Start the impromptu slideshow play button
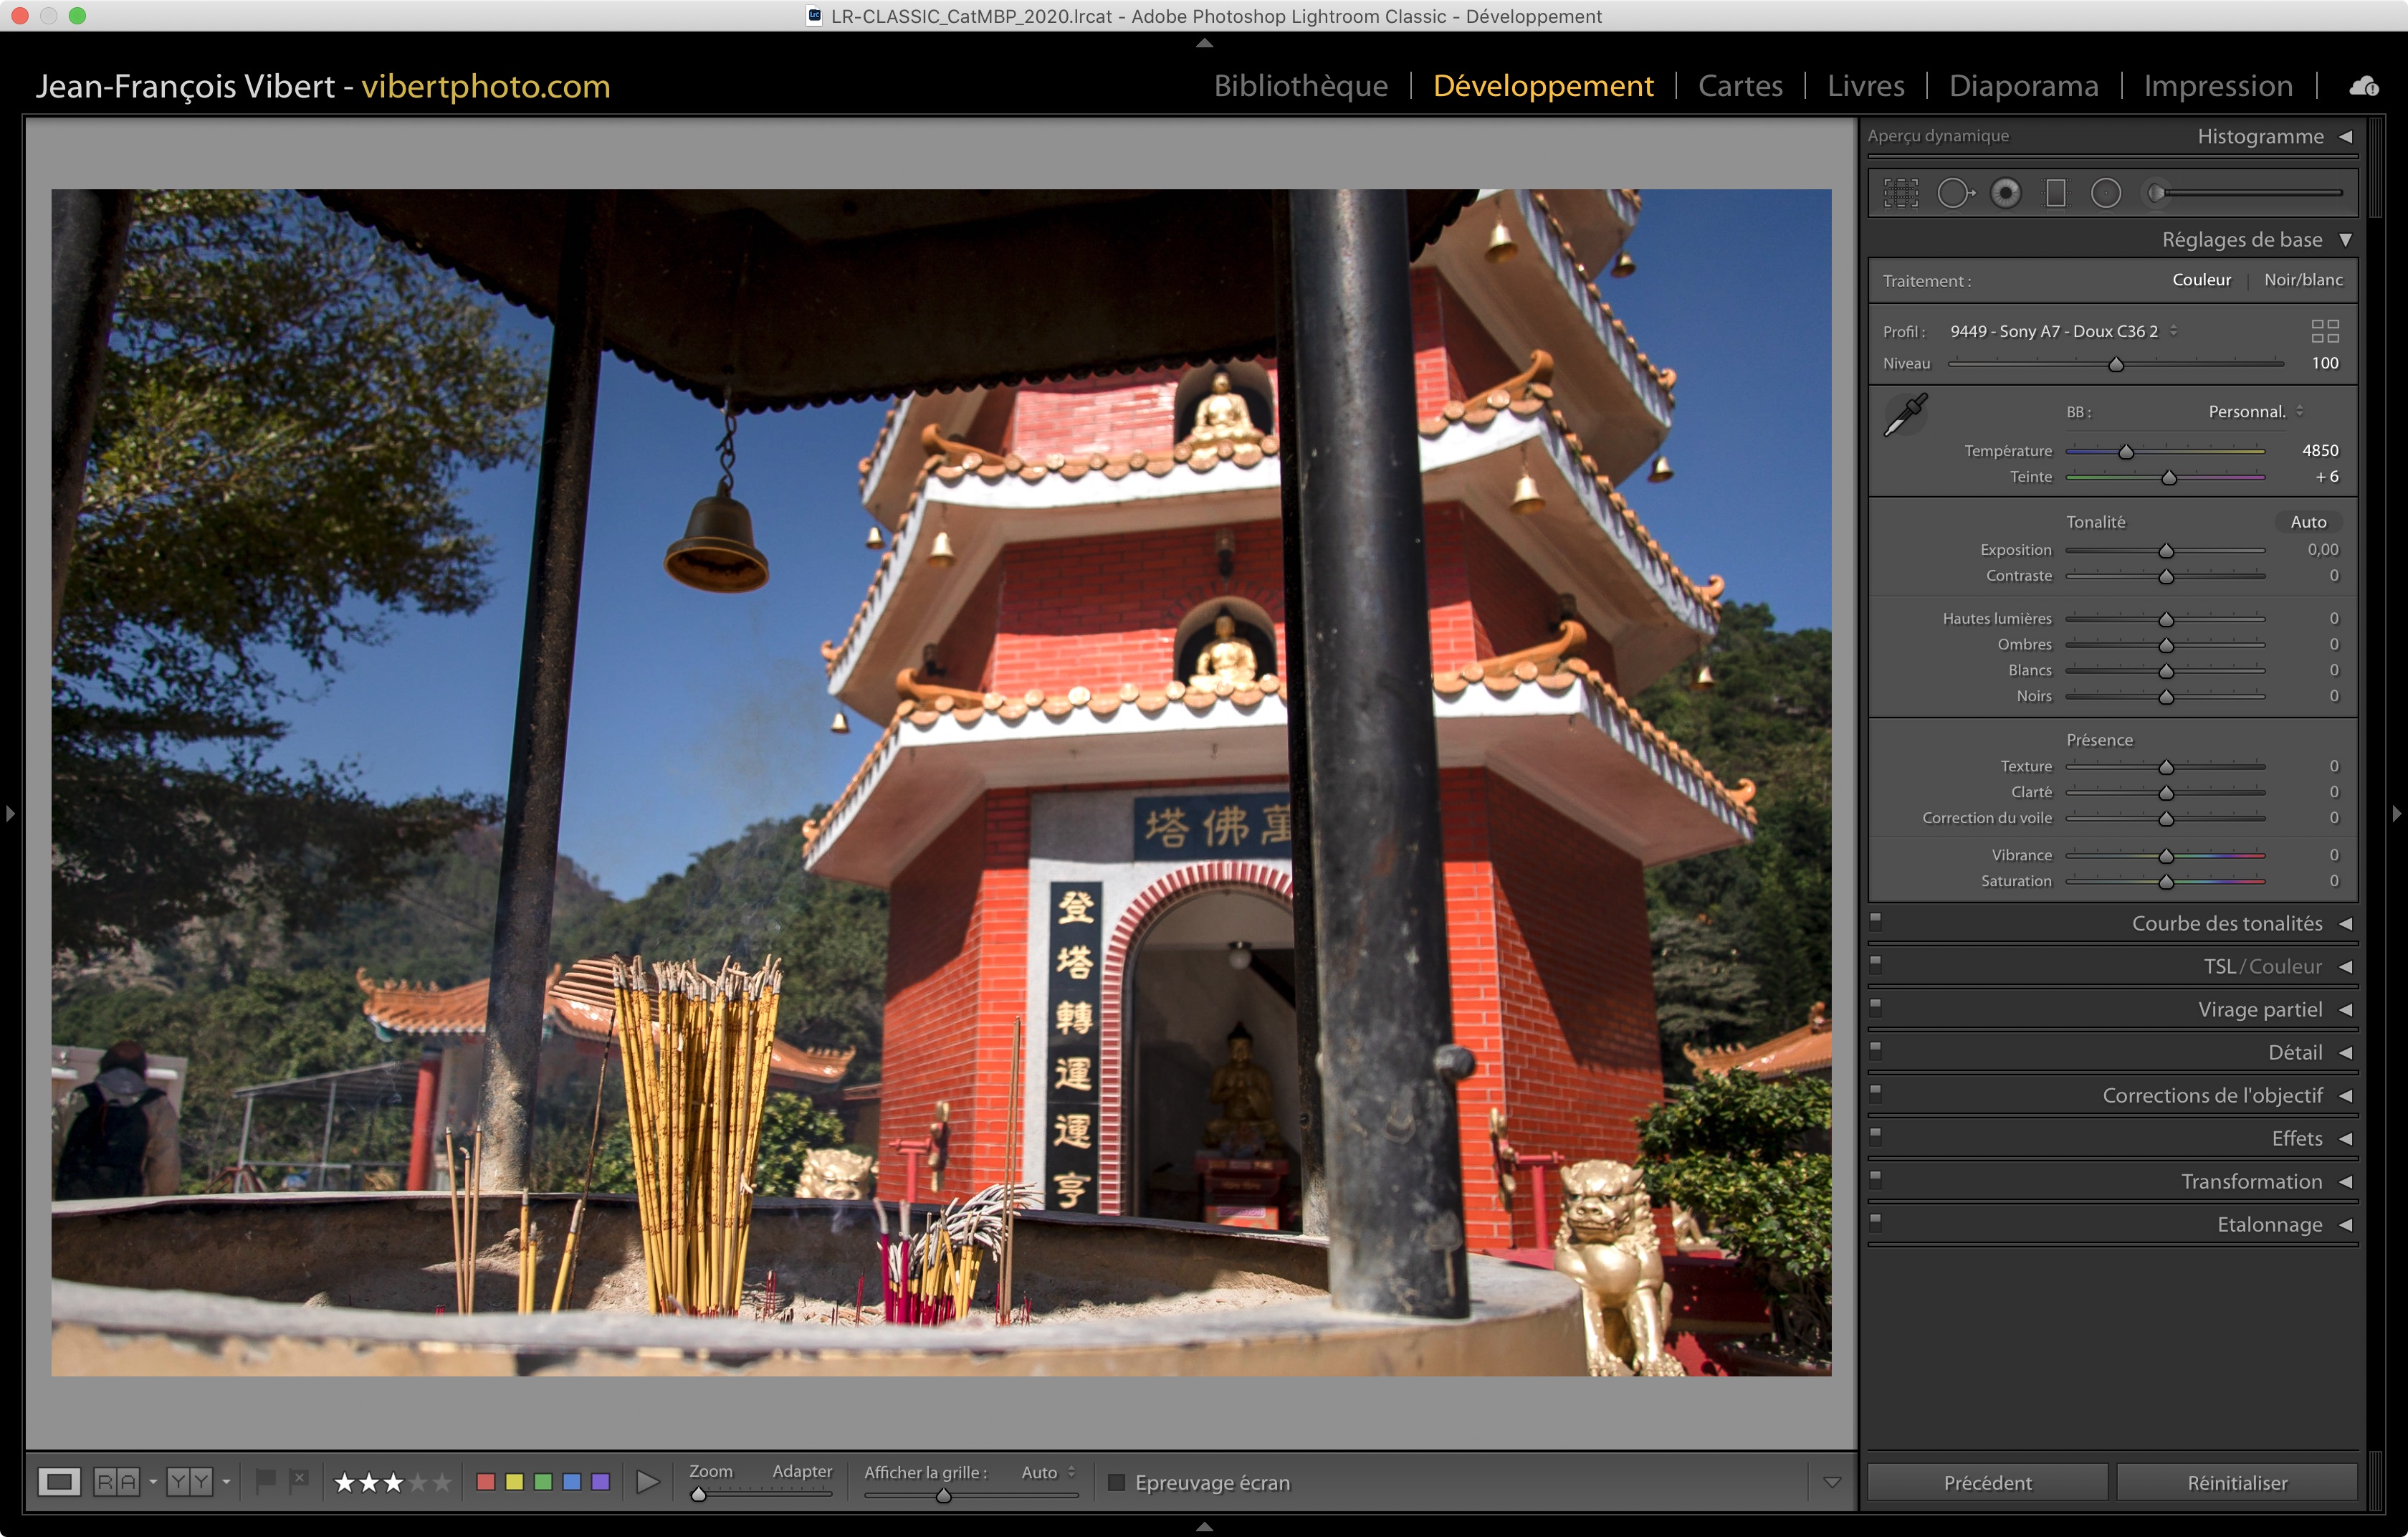This screenshot has height=1537, width=2408. pos(647,1482)
